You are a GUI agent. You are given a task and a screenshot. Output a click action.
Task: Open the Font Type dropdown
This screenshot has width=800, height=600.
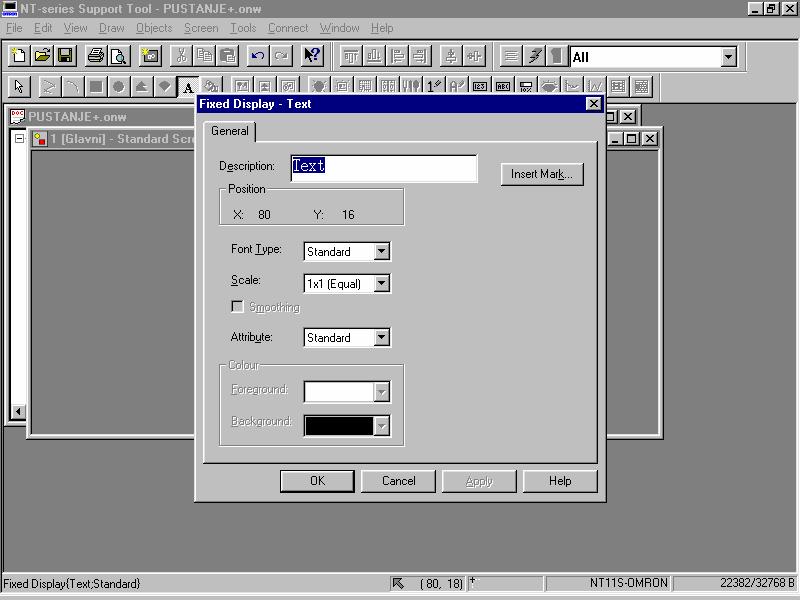pyautogui.click(x=382, y=252)
